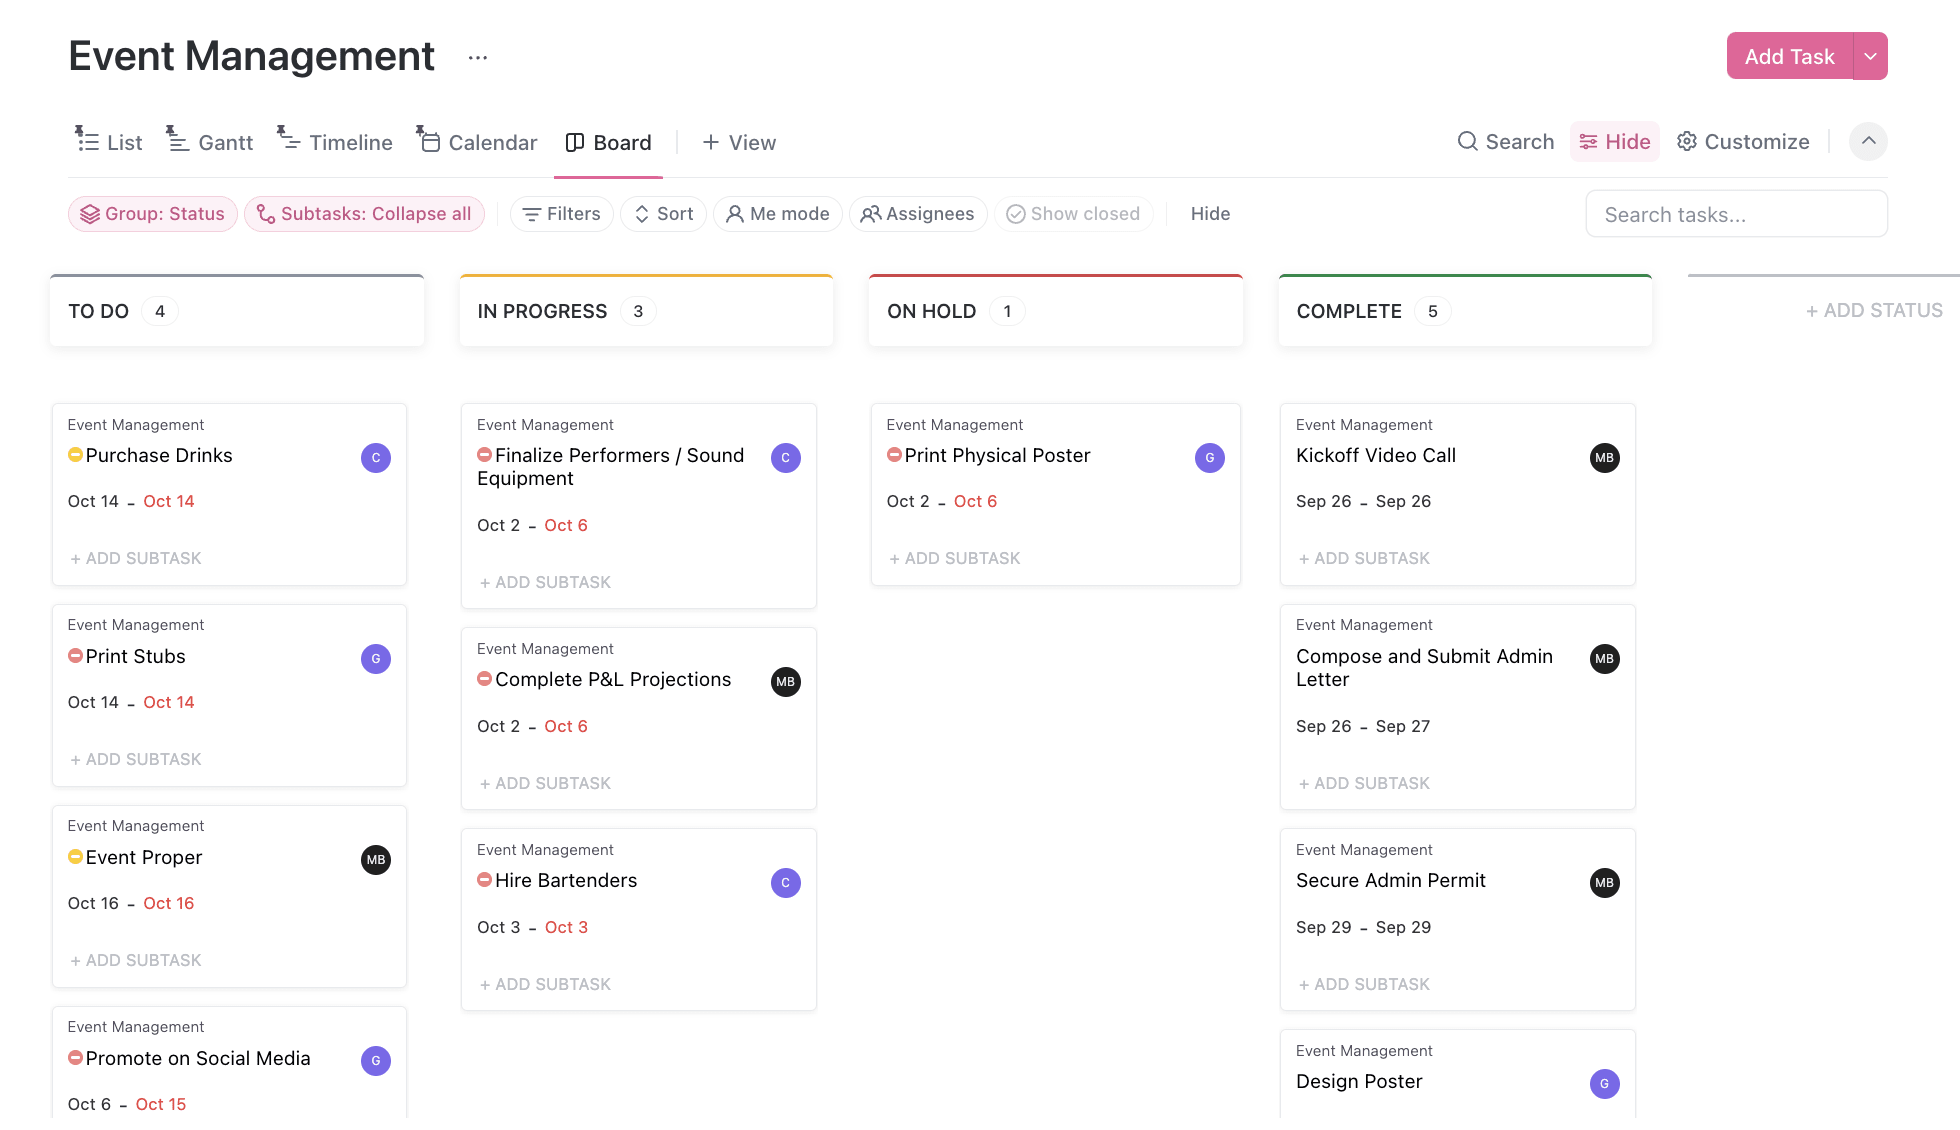Collapse all subtasks via Subtasks toggle
Screen dimensions: 1960x1130
coord(363,213)
